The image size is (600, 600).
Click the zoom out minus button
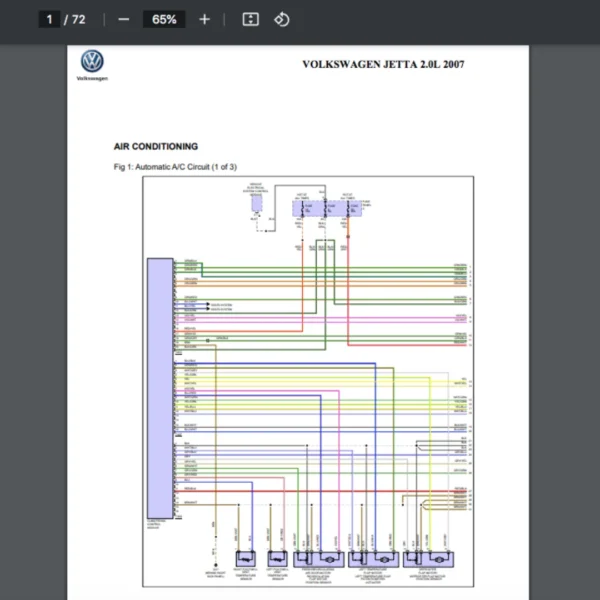123,19
